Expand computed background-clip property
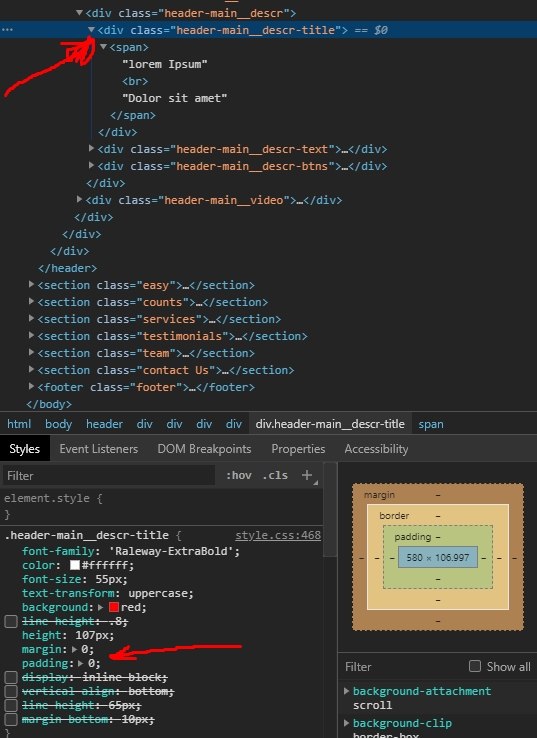The image size is (537, 738). tap(346, 722)
